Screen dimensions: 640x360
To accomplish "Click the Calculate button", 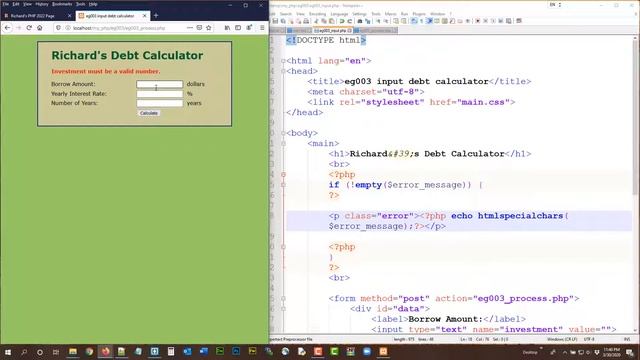I will point(149,113).
